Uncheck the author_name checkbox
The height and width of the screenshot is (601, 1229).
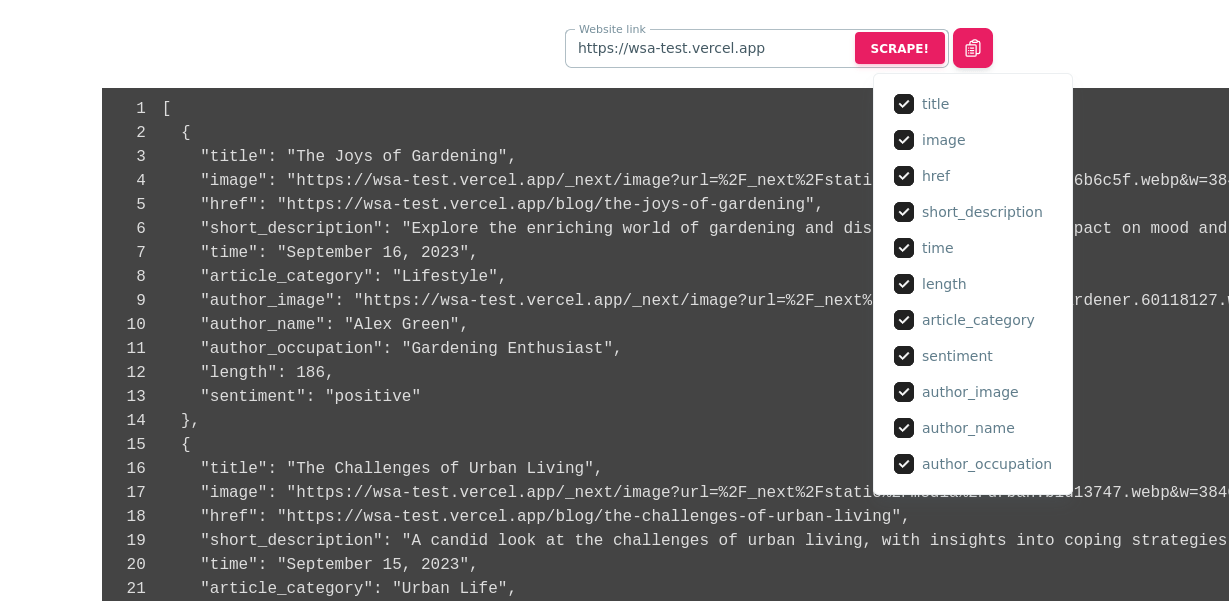pos(904,428)
